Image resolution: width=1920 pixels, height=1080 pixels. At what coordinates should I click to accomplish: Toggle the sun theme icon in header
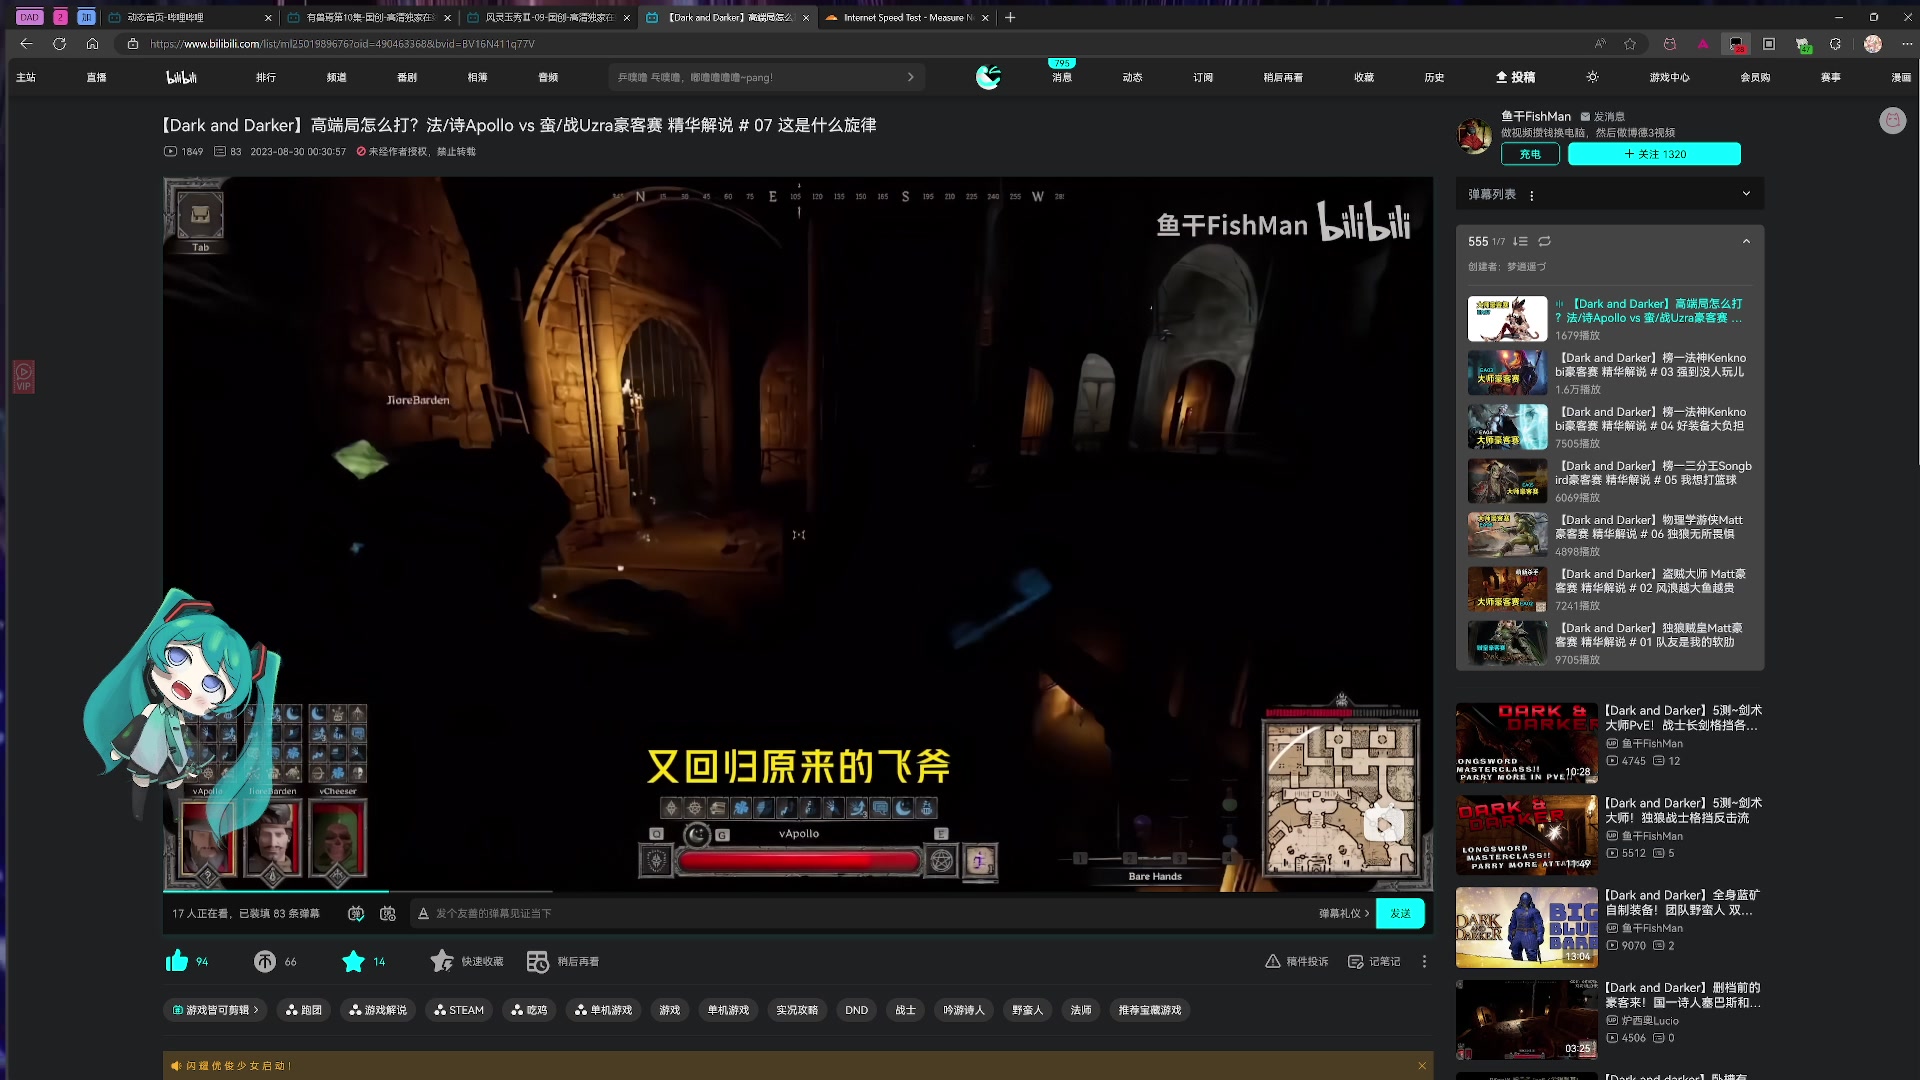click(x=1592, y=77)
